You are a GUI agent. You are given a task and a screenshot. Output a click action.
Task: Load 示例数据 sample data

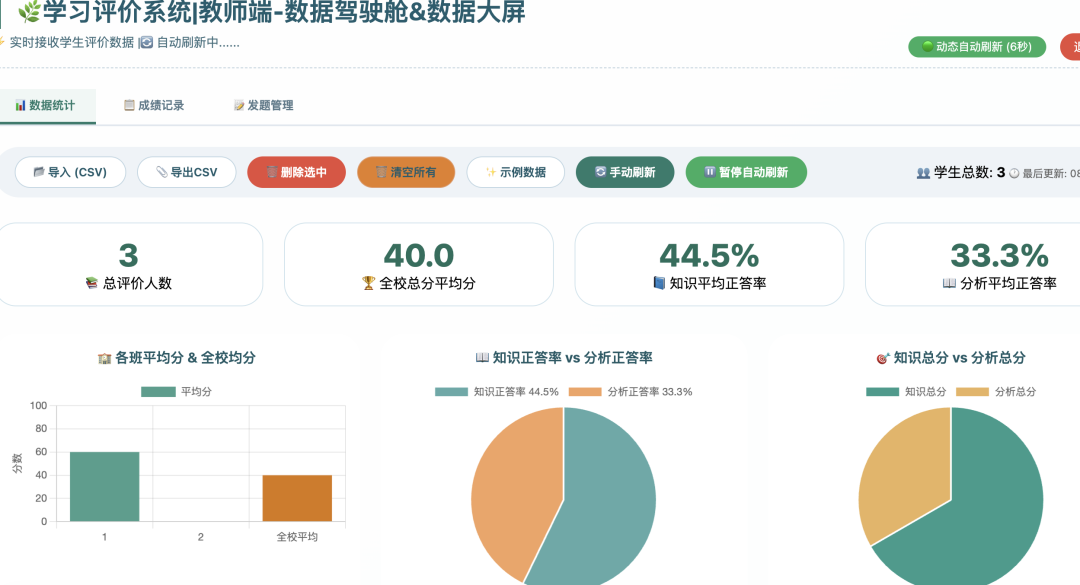click(515, 172)
